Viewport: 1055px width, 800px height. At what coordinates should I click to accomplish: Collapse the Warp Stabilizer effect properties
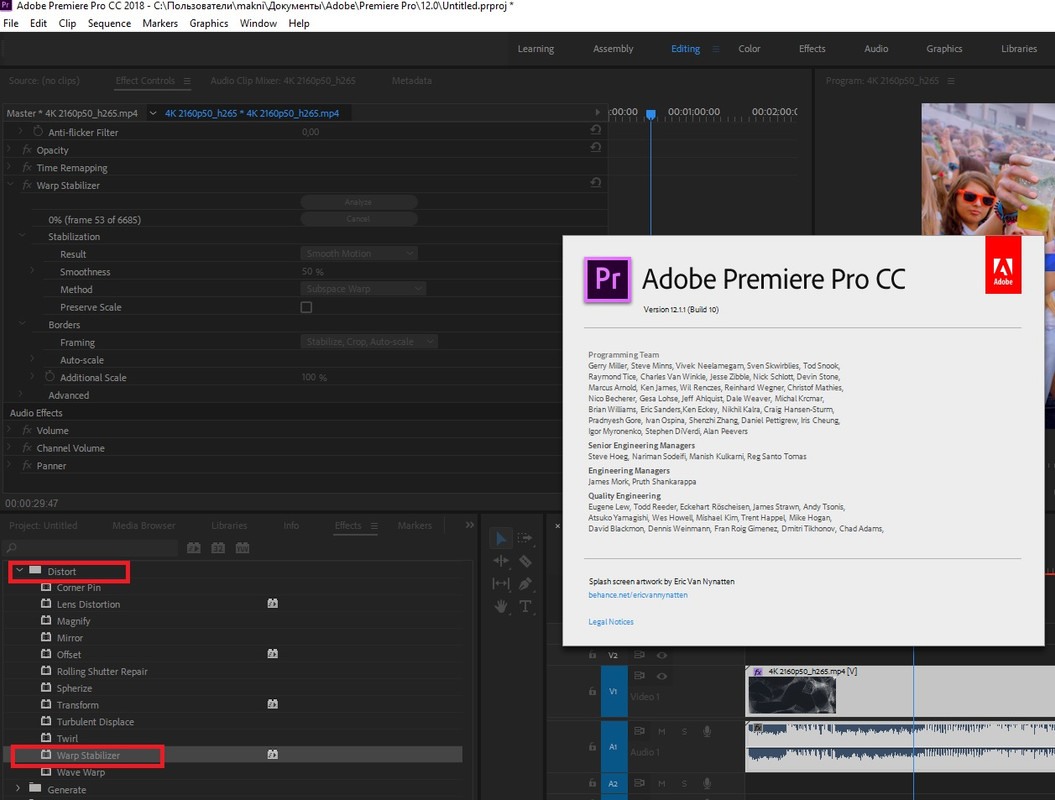coord(10,183)
